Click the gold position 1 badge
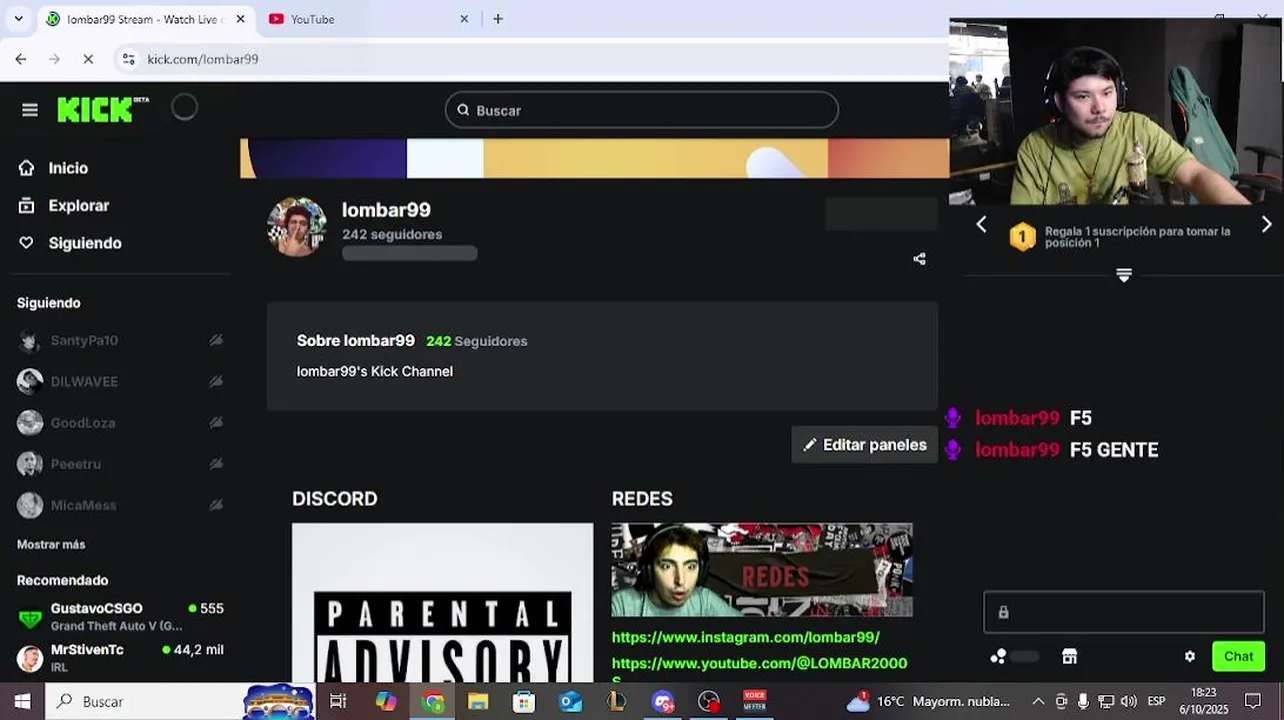This screenshot has height=720, width=1284. [1022, 237]
